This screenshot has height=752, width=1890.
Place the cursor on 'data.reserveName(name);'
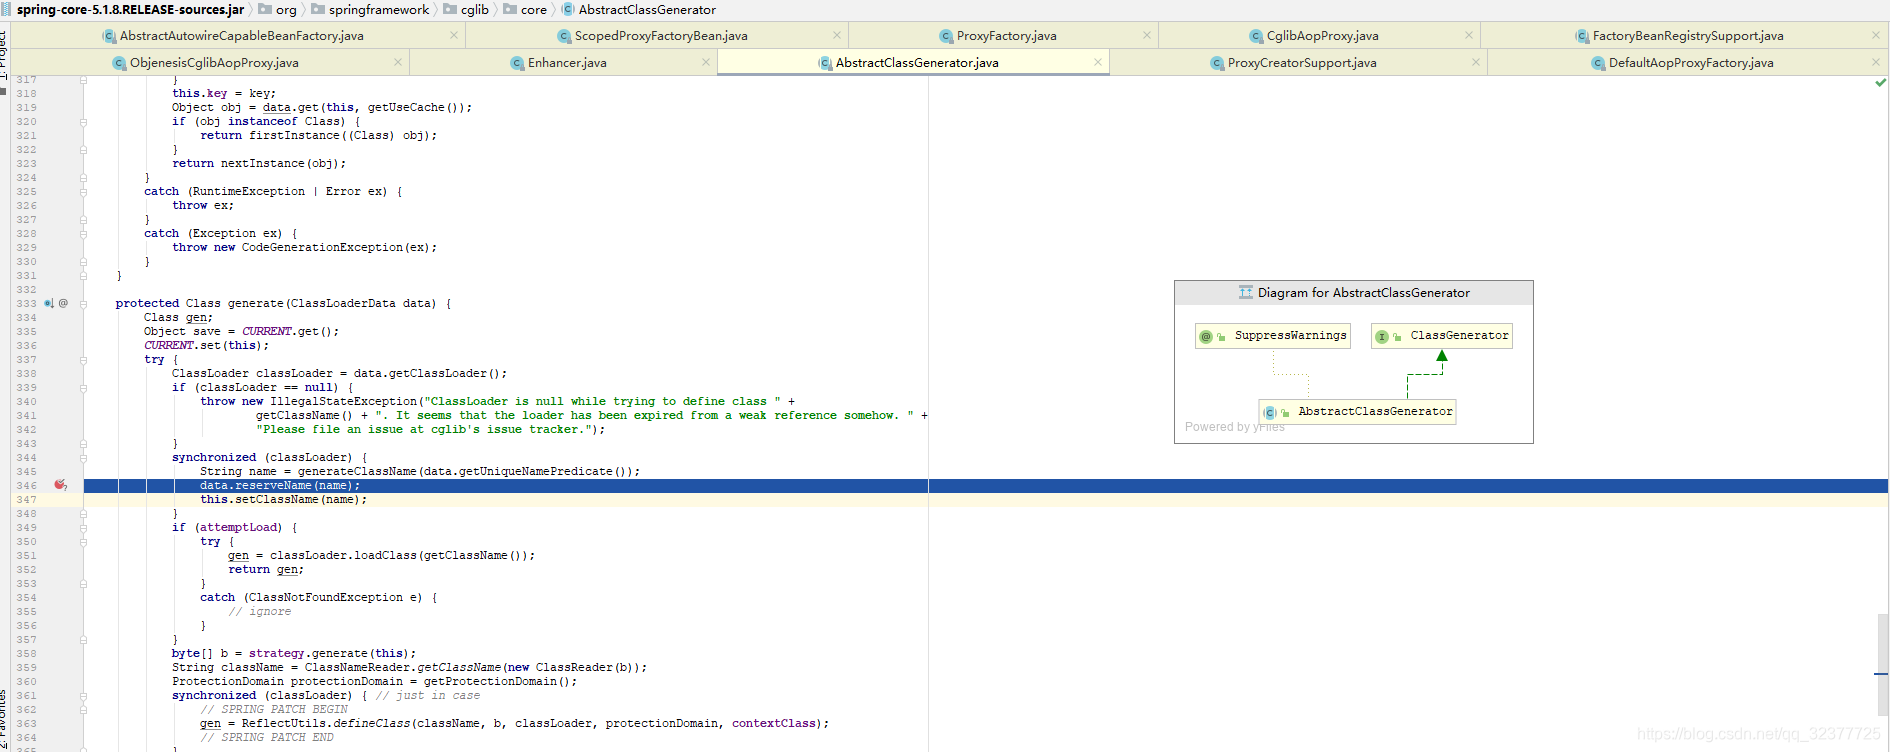pyautogui.click(x=280, y=486)
